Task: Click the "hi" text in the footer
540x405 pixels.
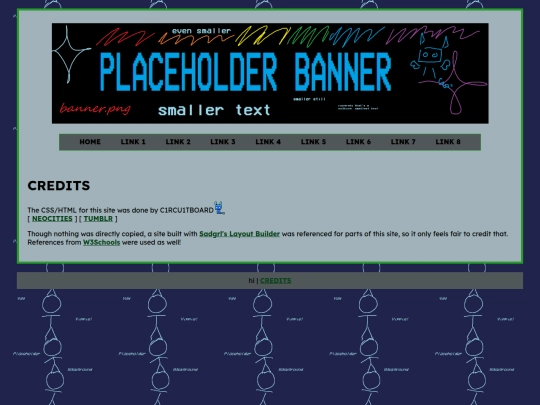Action: [x=251, y=281]
